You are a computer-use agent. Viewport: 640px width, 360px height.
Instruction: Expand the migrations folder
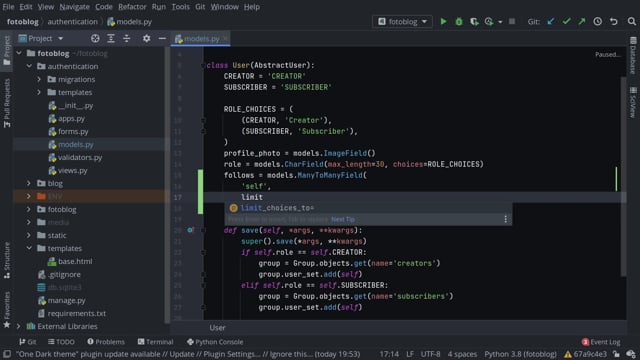(x=39, y=79)
